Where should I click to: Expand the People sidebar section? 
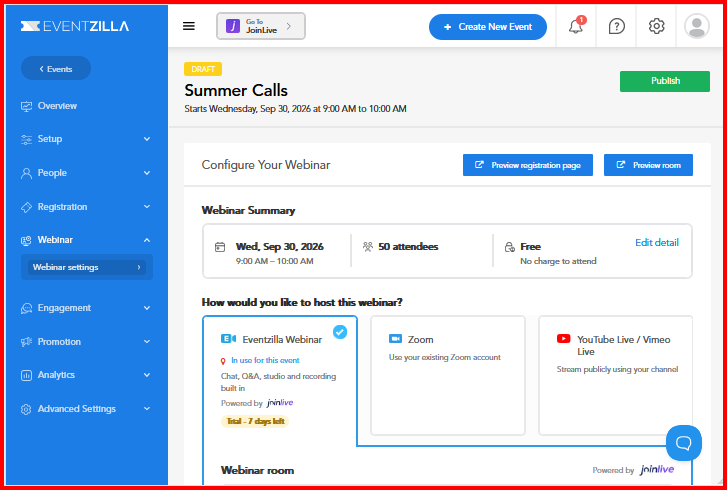tap(87, 173)
